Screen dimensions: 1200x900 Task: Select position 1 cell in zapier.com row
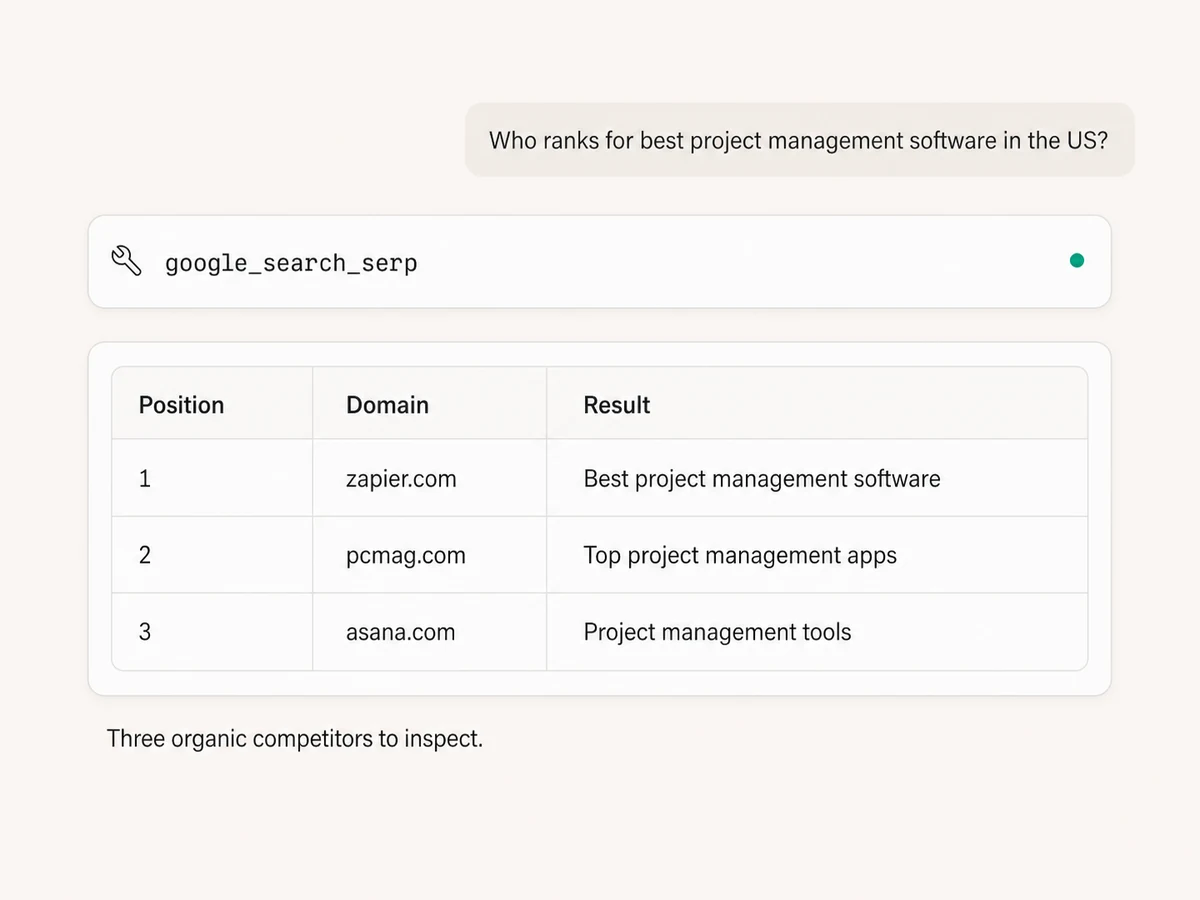tap(212, 478)
